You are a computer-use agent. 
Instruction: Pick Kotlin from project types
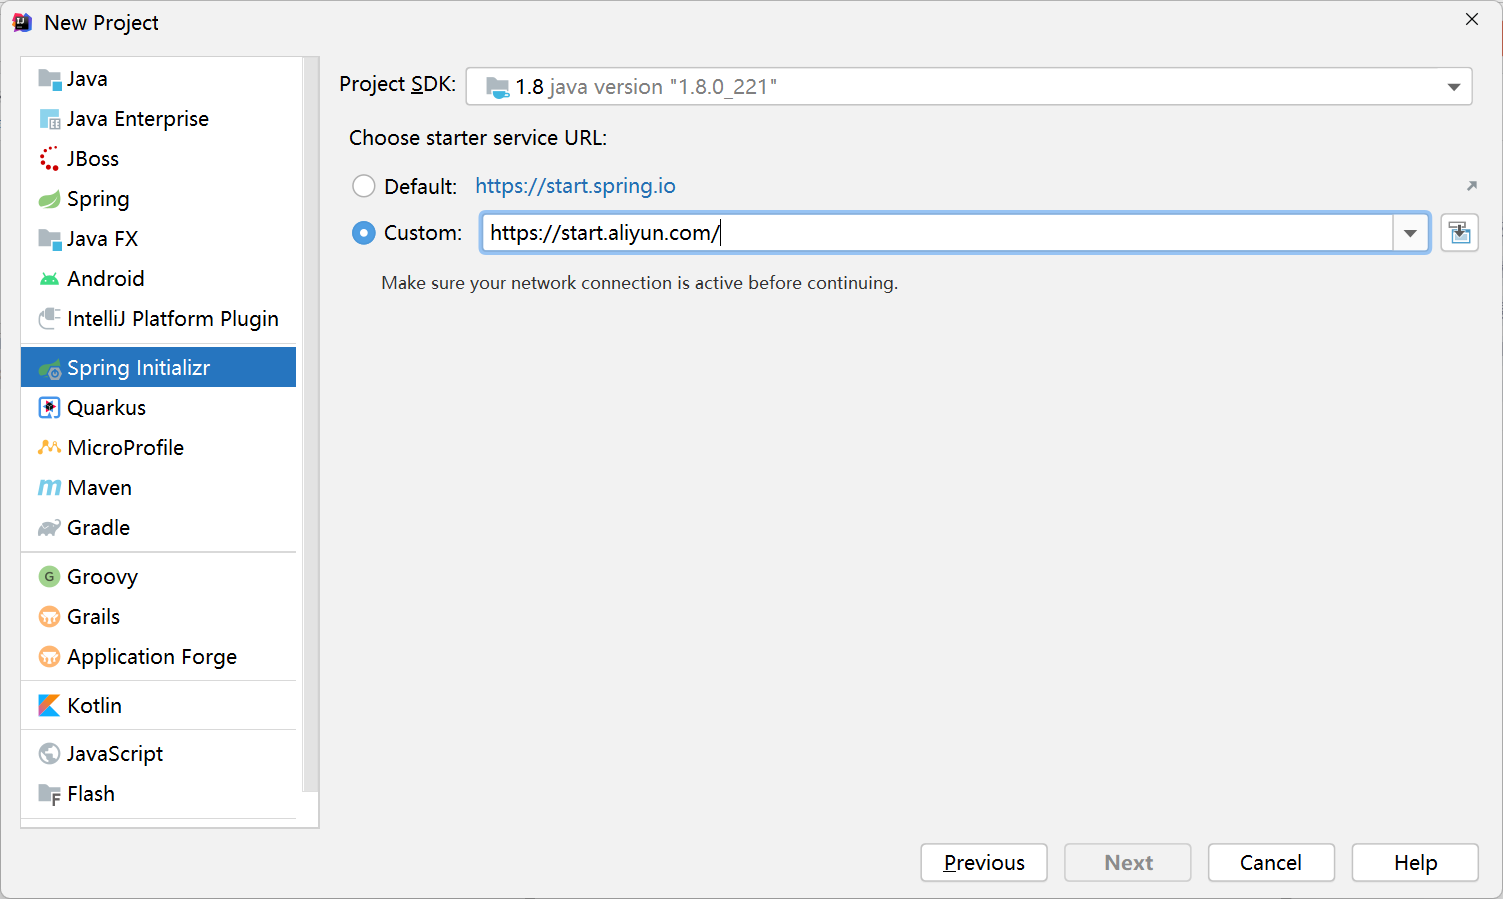(x=158, y=706)
